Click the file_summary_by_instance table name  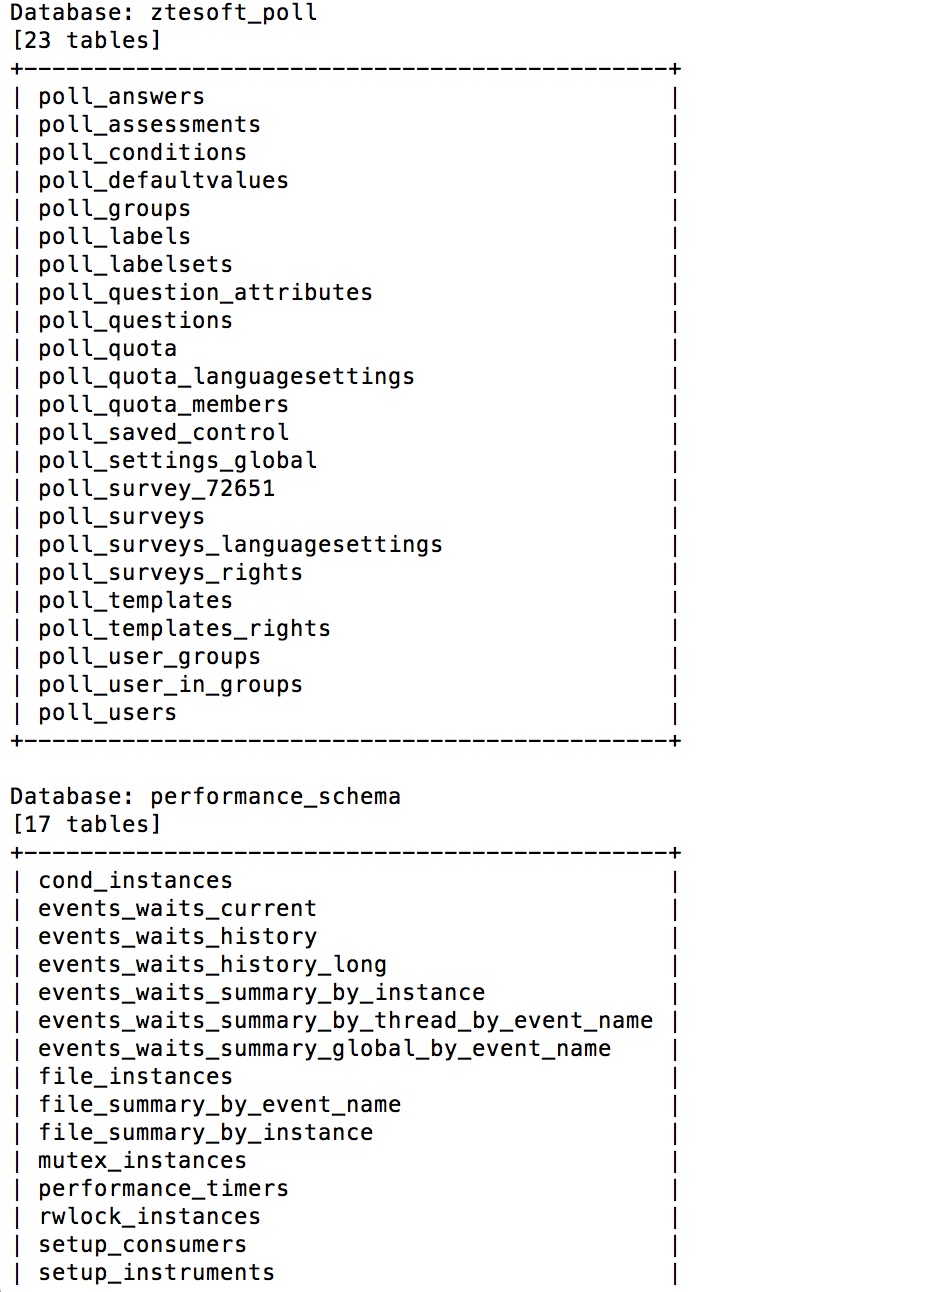pyautogui.click(x=205, y=1133)
